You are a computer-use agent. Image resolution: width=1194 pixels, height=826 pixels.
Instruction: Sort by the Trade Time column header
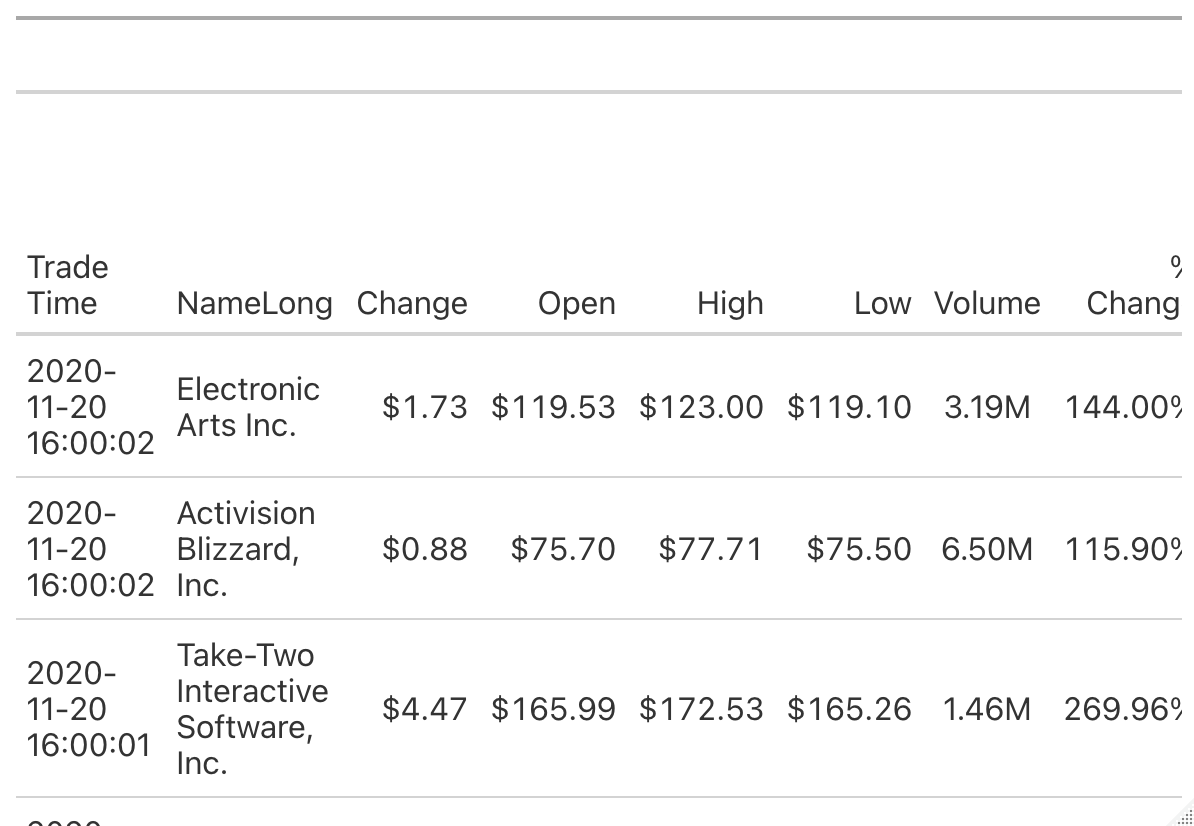tap(67, 285)
